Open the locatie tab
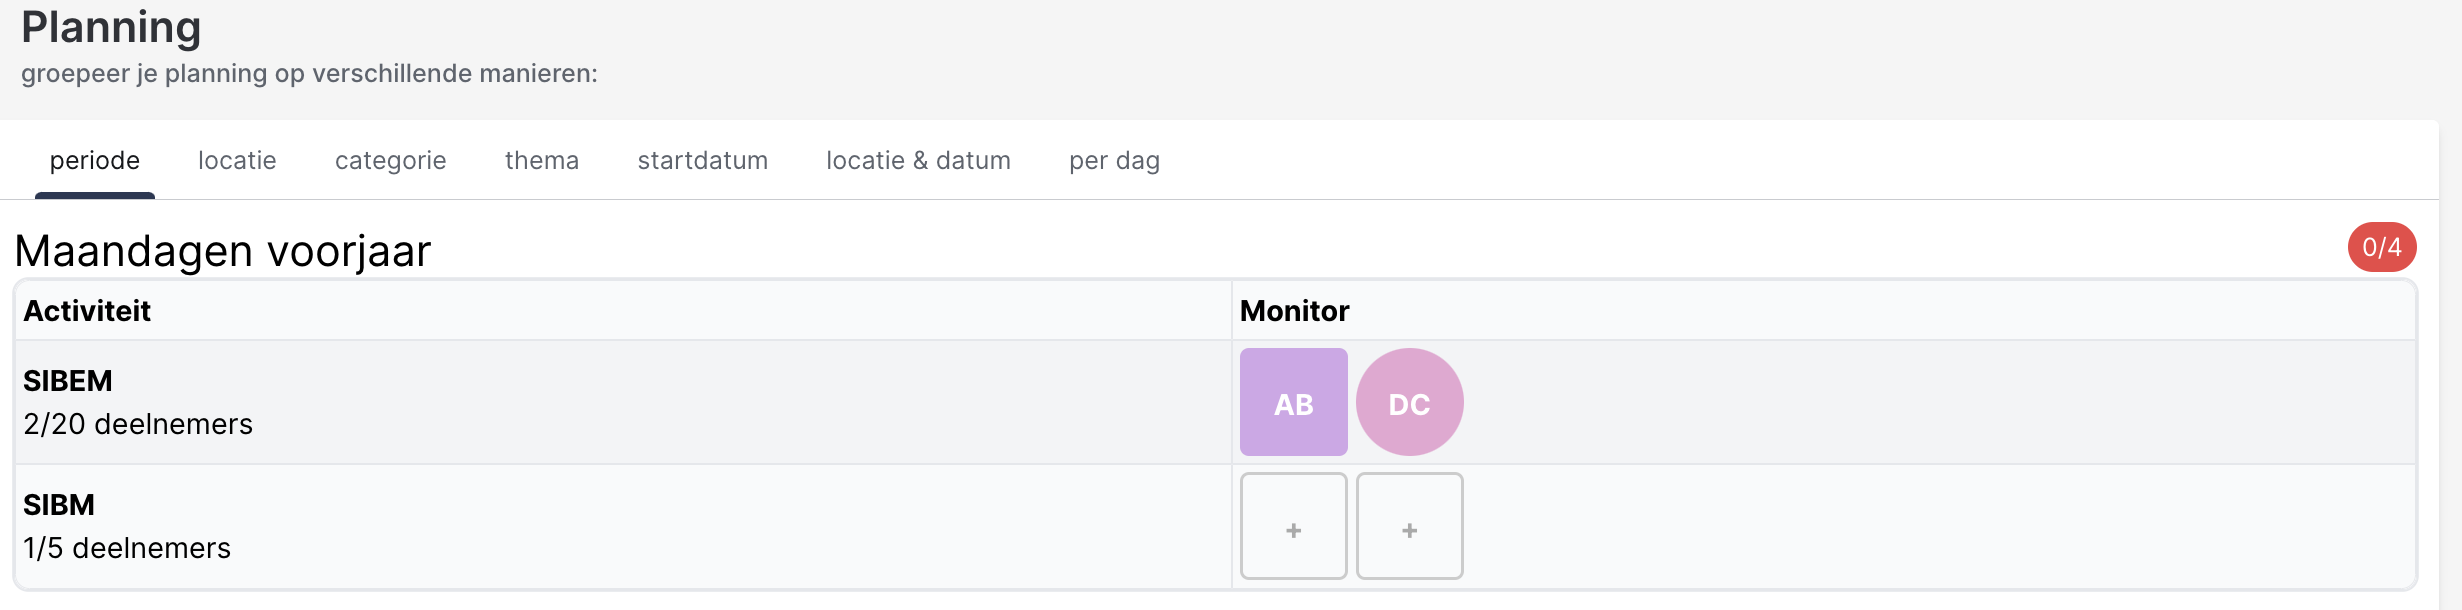The height and width of the screenshot is (610, 2462). point(237,161)
